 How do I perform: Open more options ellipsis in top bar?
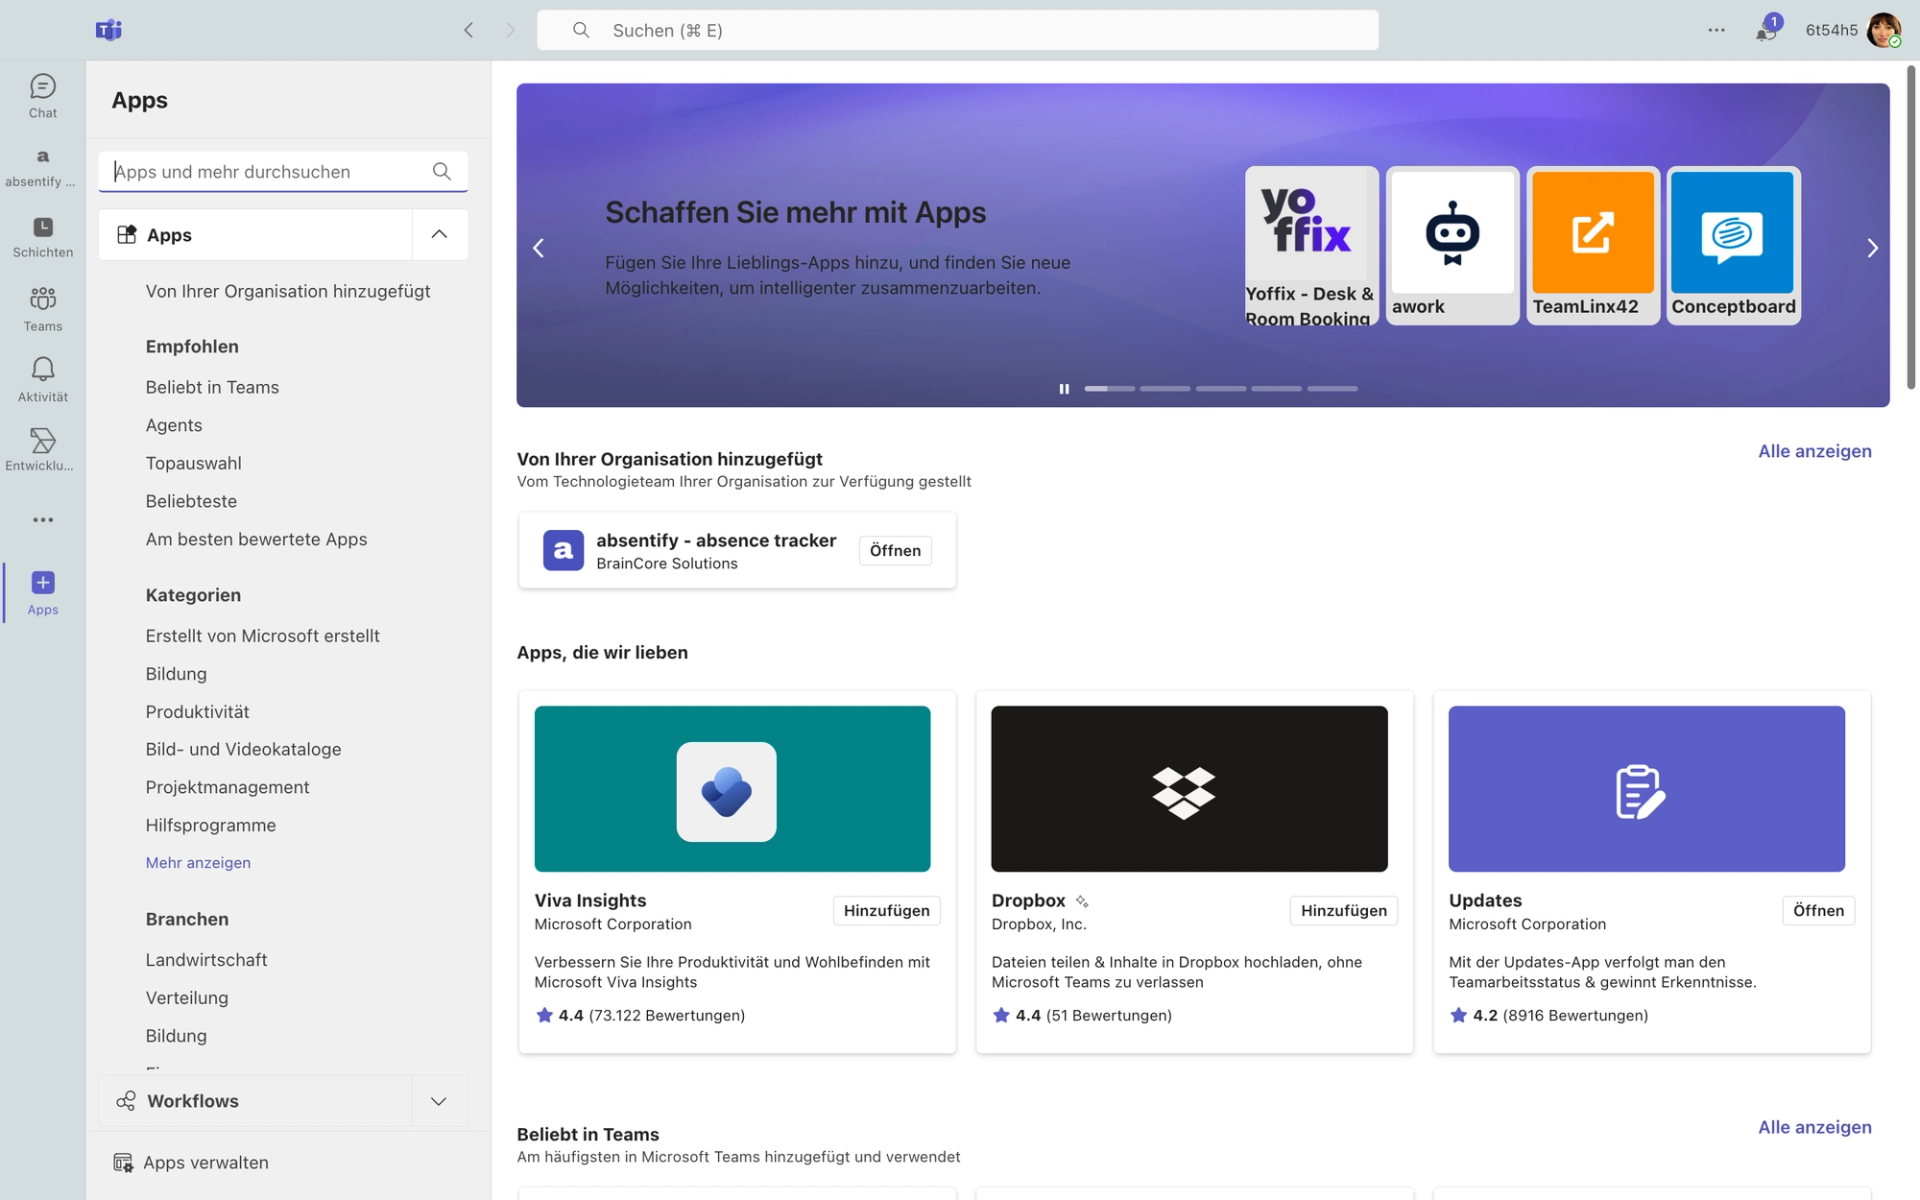click(1716, 30)
